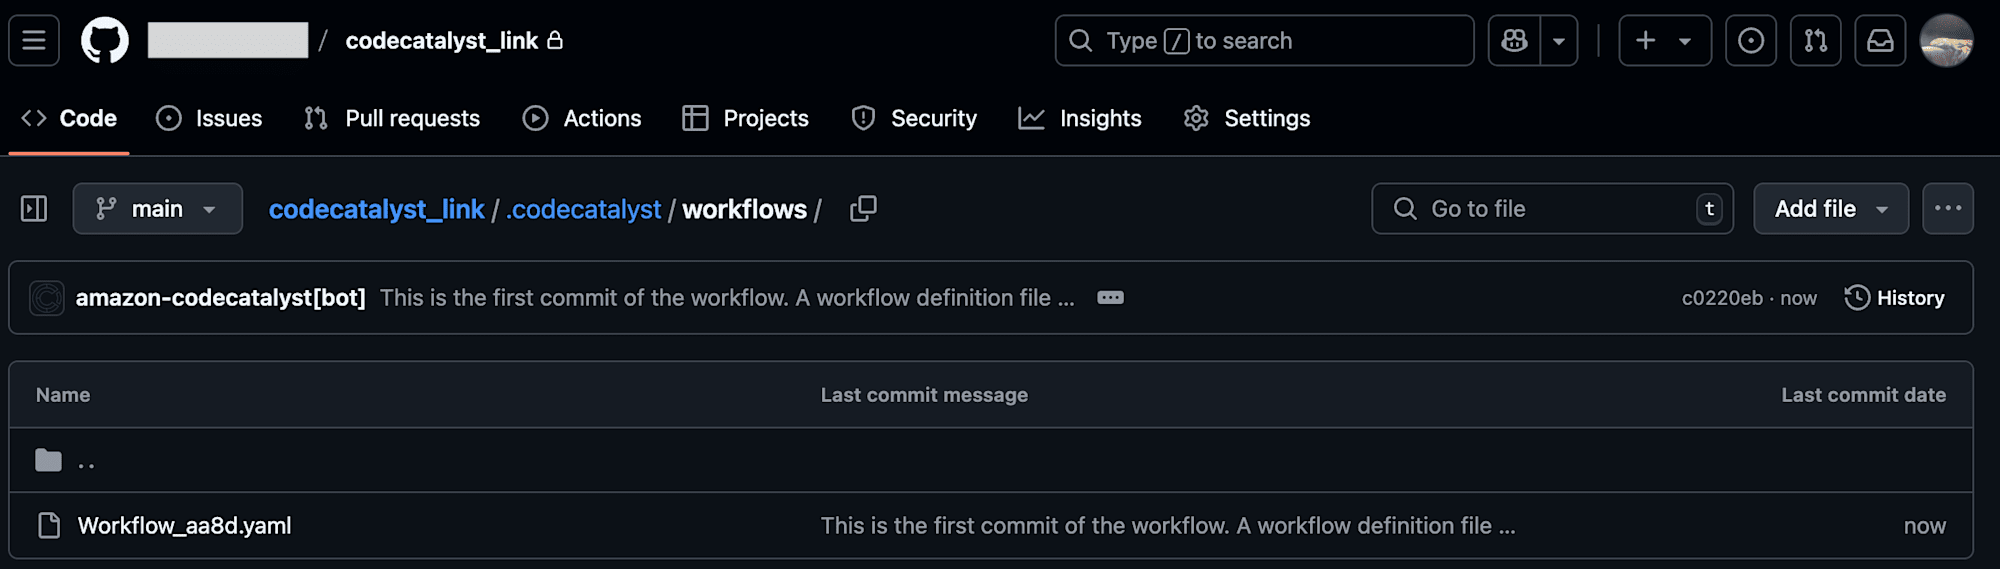Click the Name column header
Viewport: 2000px width, 569px height.
click(x=63, y=395)
